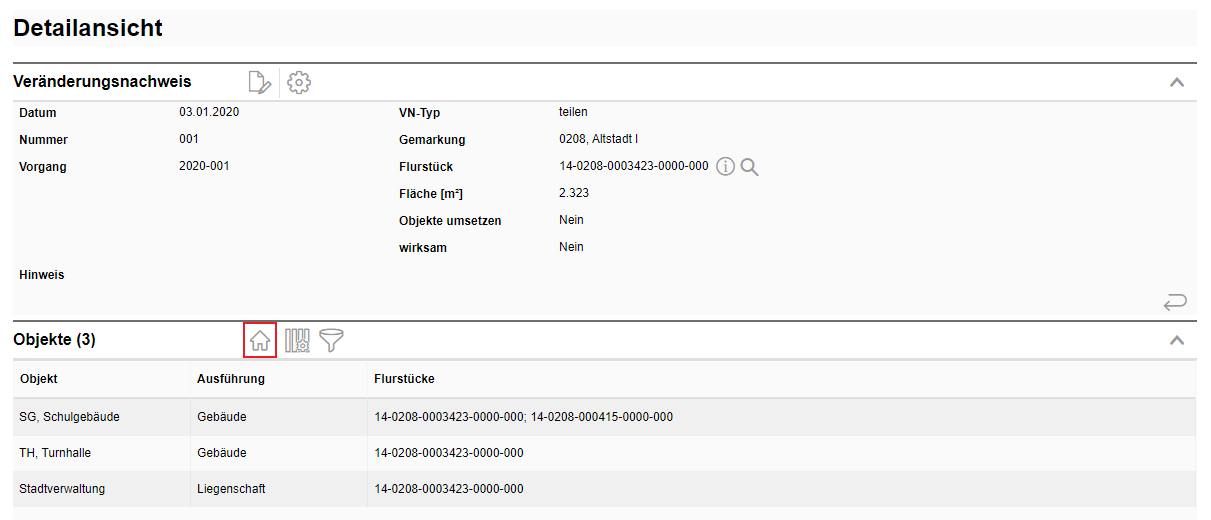Click the Flurstücke column header
Screen dimensions: 1211x520
tap(404, 379)
